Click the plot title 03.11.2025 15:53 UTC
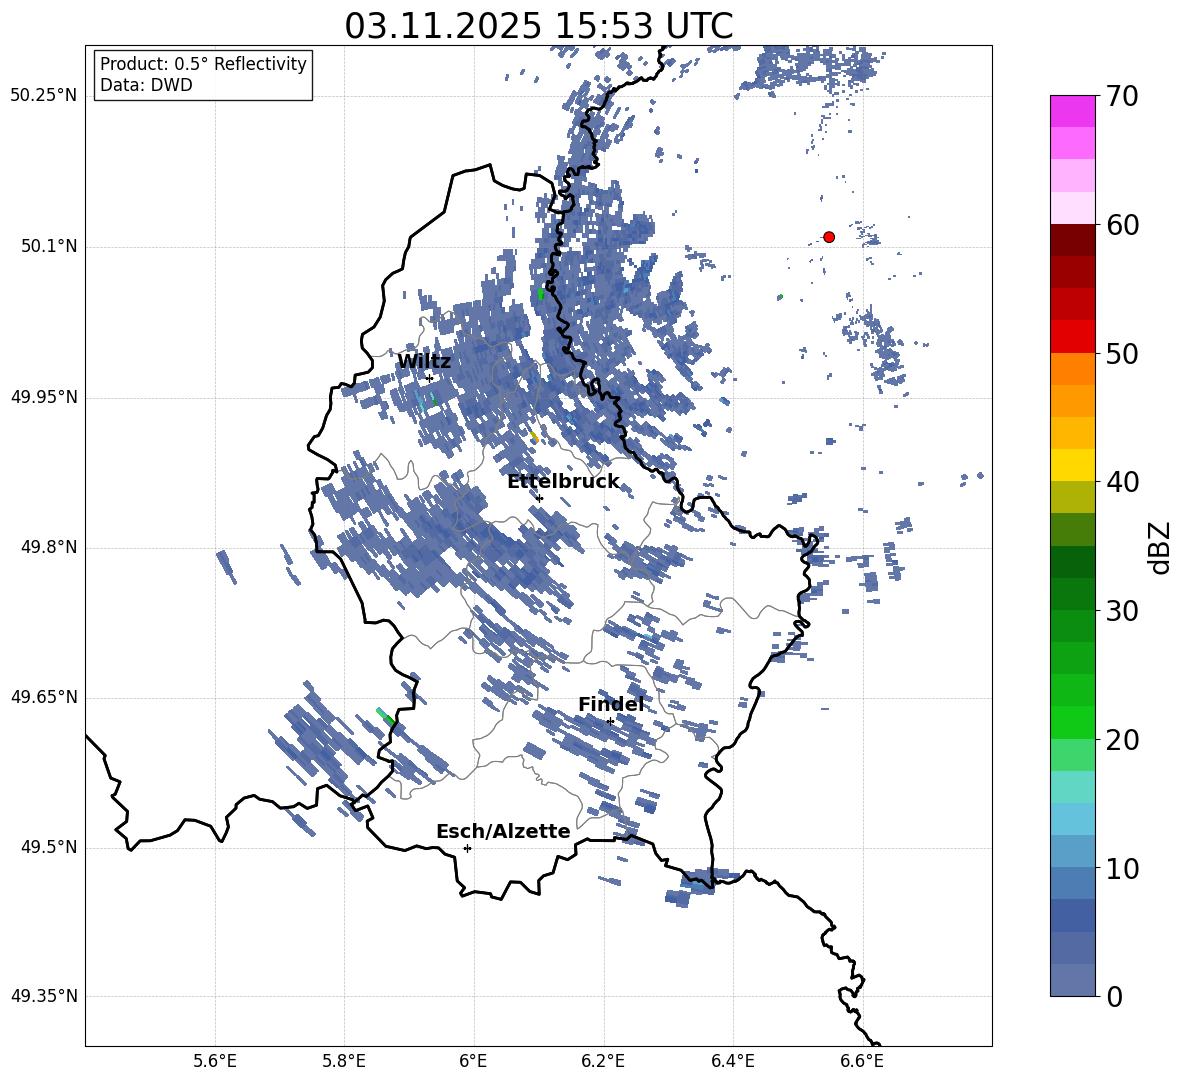Image resolution: width=1184 pixels, height=1081 pixels. (538, 26)
